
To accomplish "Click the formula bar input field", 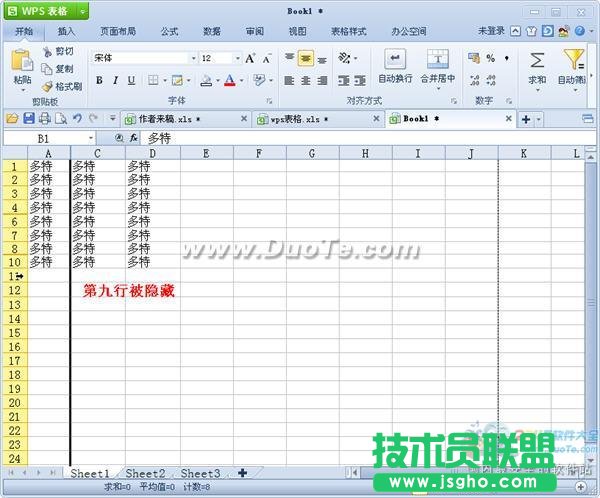I will coord(368,138).
